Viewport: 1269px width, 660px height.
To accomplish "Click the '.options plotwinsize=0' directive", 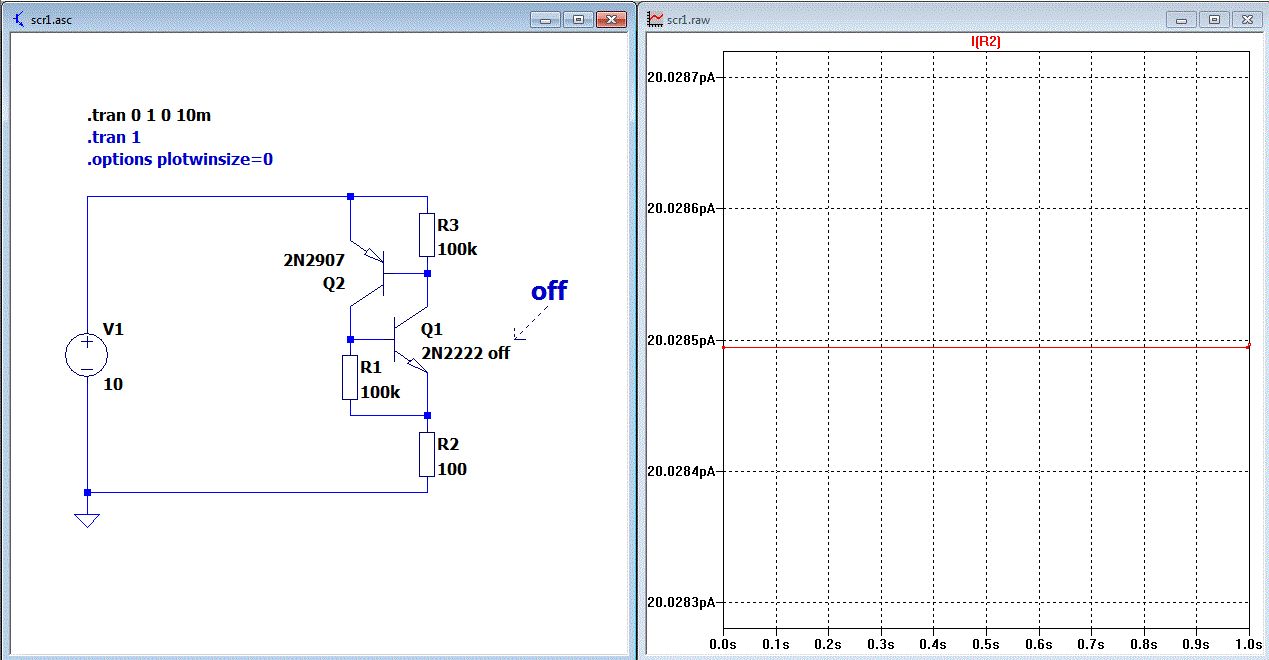I will tap(180, 160).
